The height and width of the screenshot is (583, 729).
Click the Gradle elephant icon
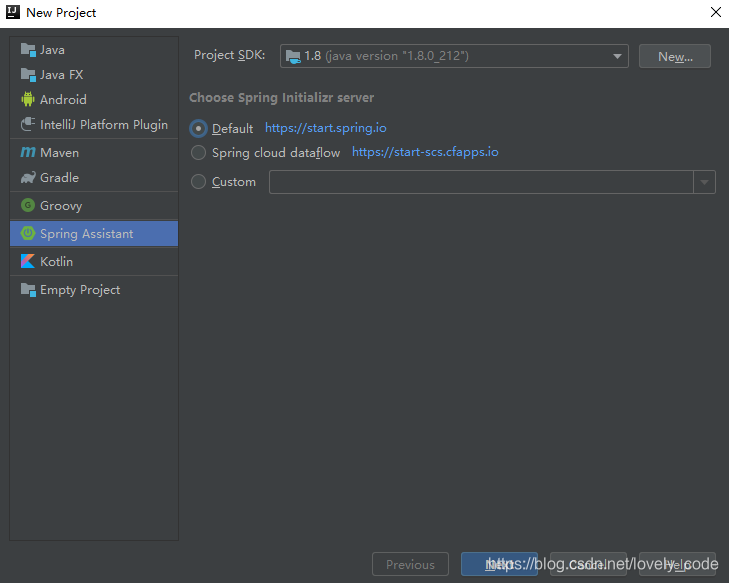point(28,177)
